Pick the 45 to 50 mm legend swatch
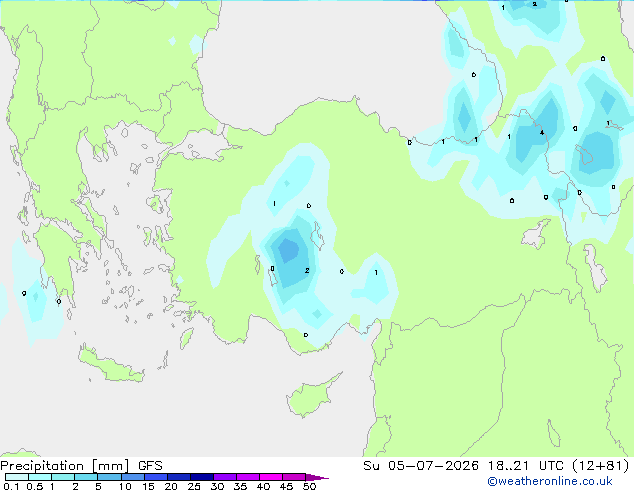634x490 pixels. 294,477
